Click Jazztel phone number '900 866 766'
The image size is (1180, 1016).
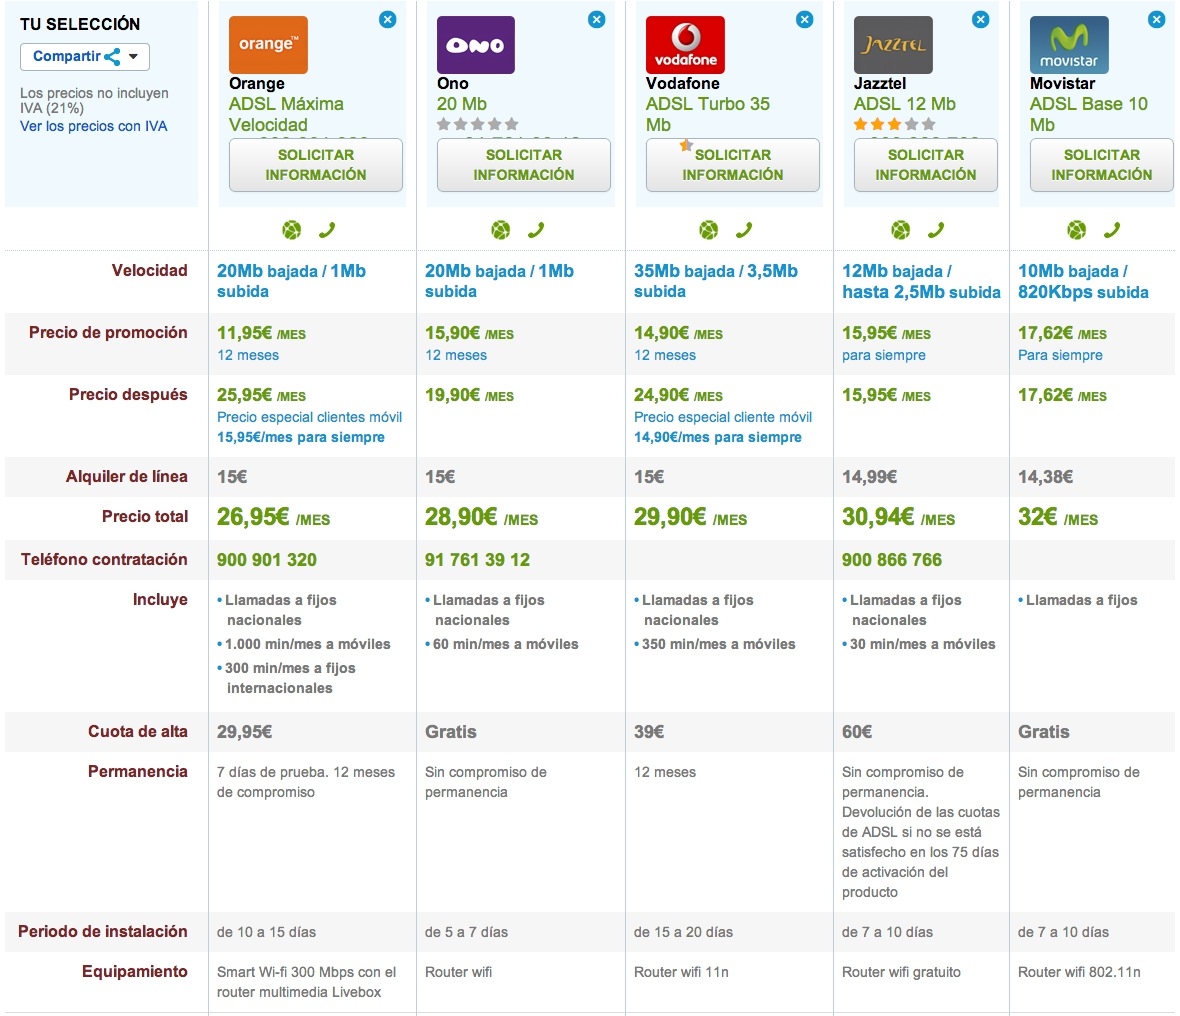click(892, 560)
